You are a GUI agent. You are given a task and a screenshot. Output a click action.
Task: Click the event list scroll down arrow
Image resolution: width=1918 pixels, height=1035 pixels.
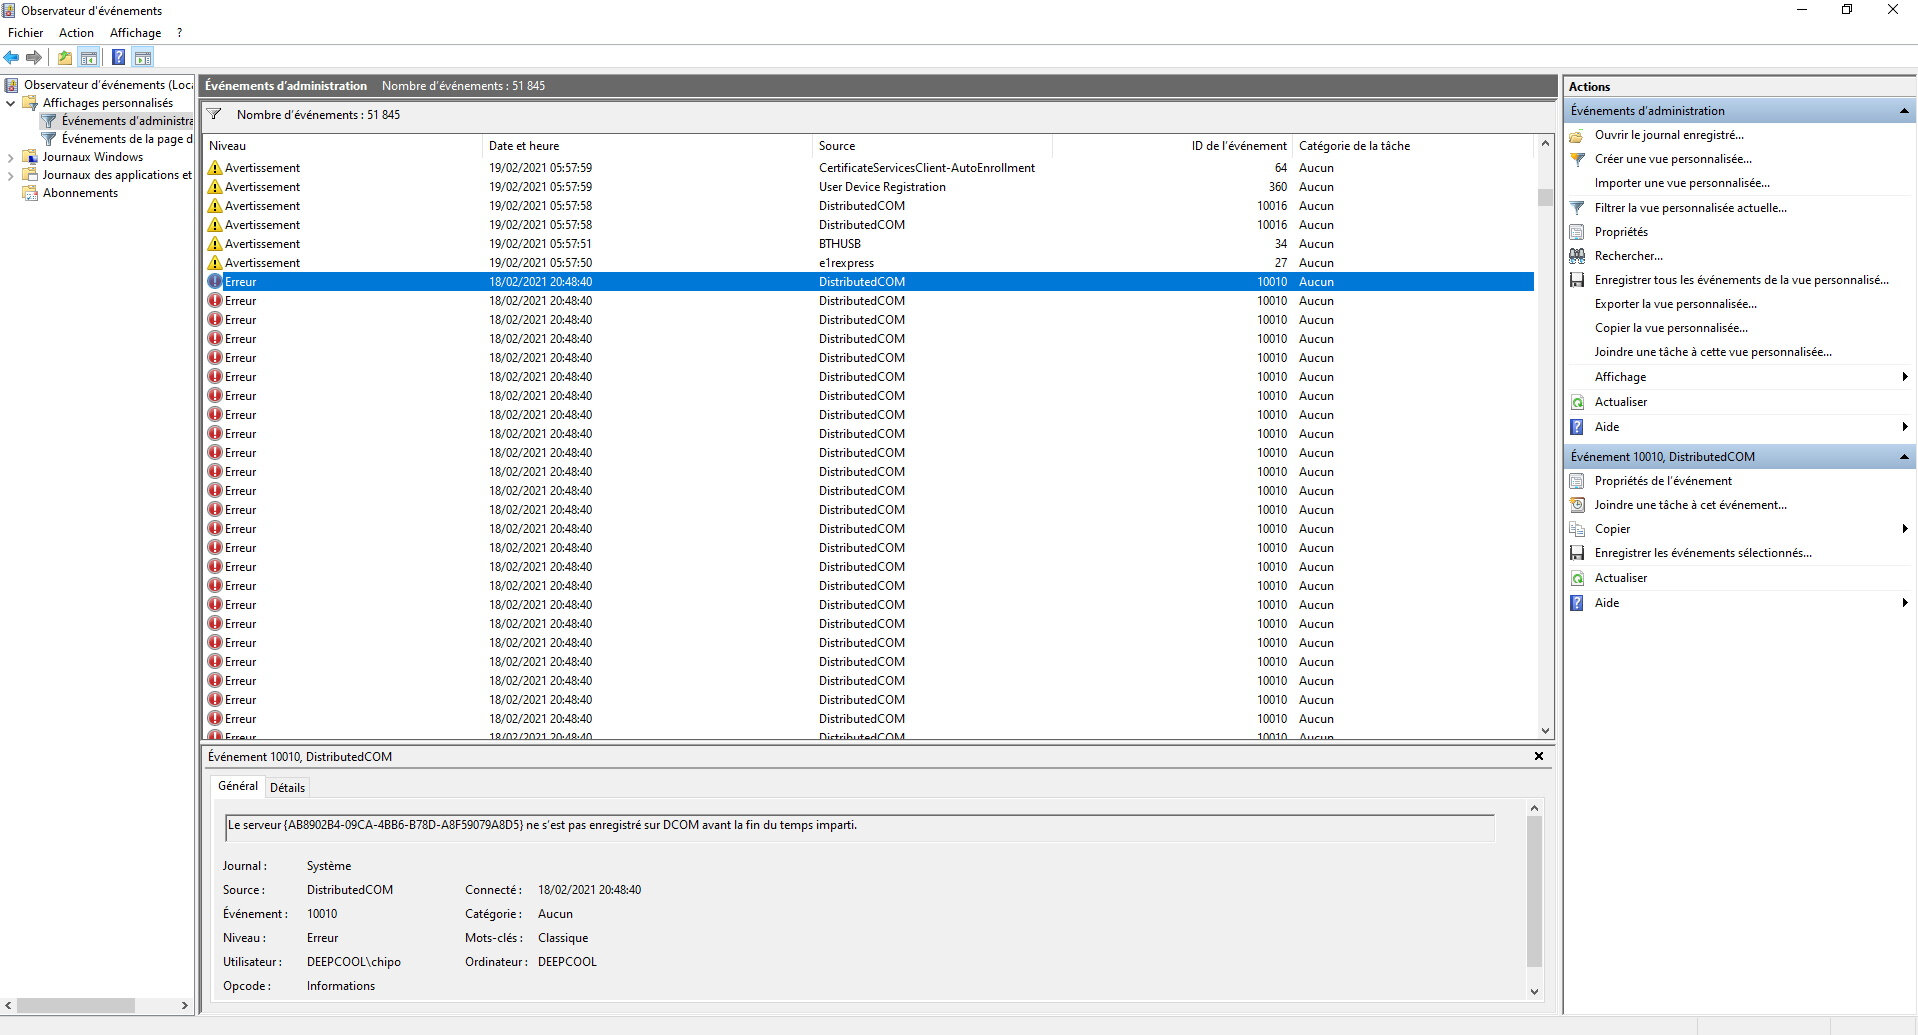[1545, 731]
